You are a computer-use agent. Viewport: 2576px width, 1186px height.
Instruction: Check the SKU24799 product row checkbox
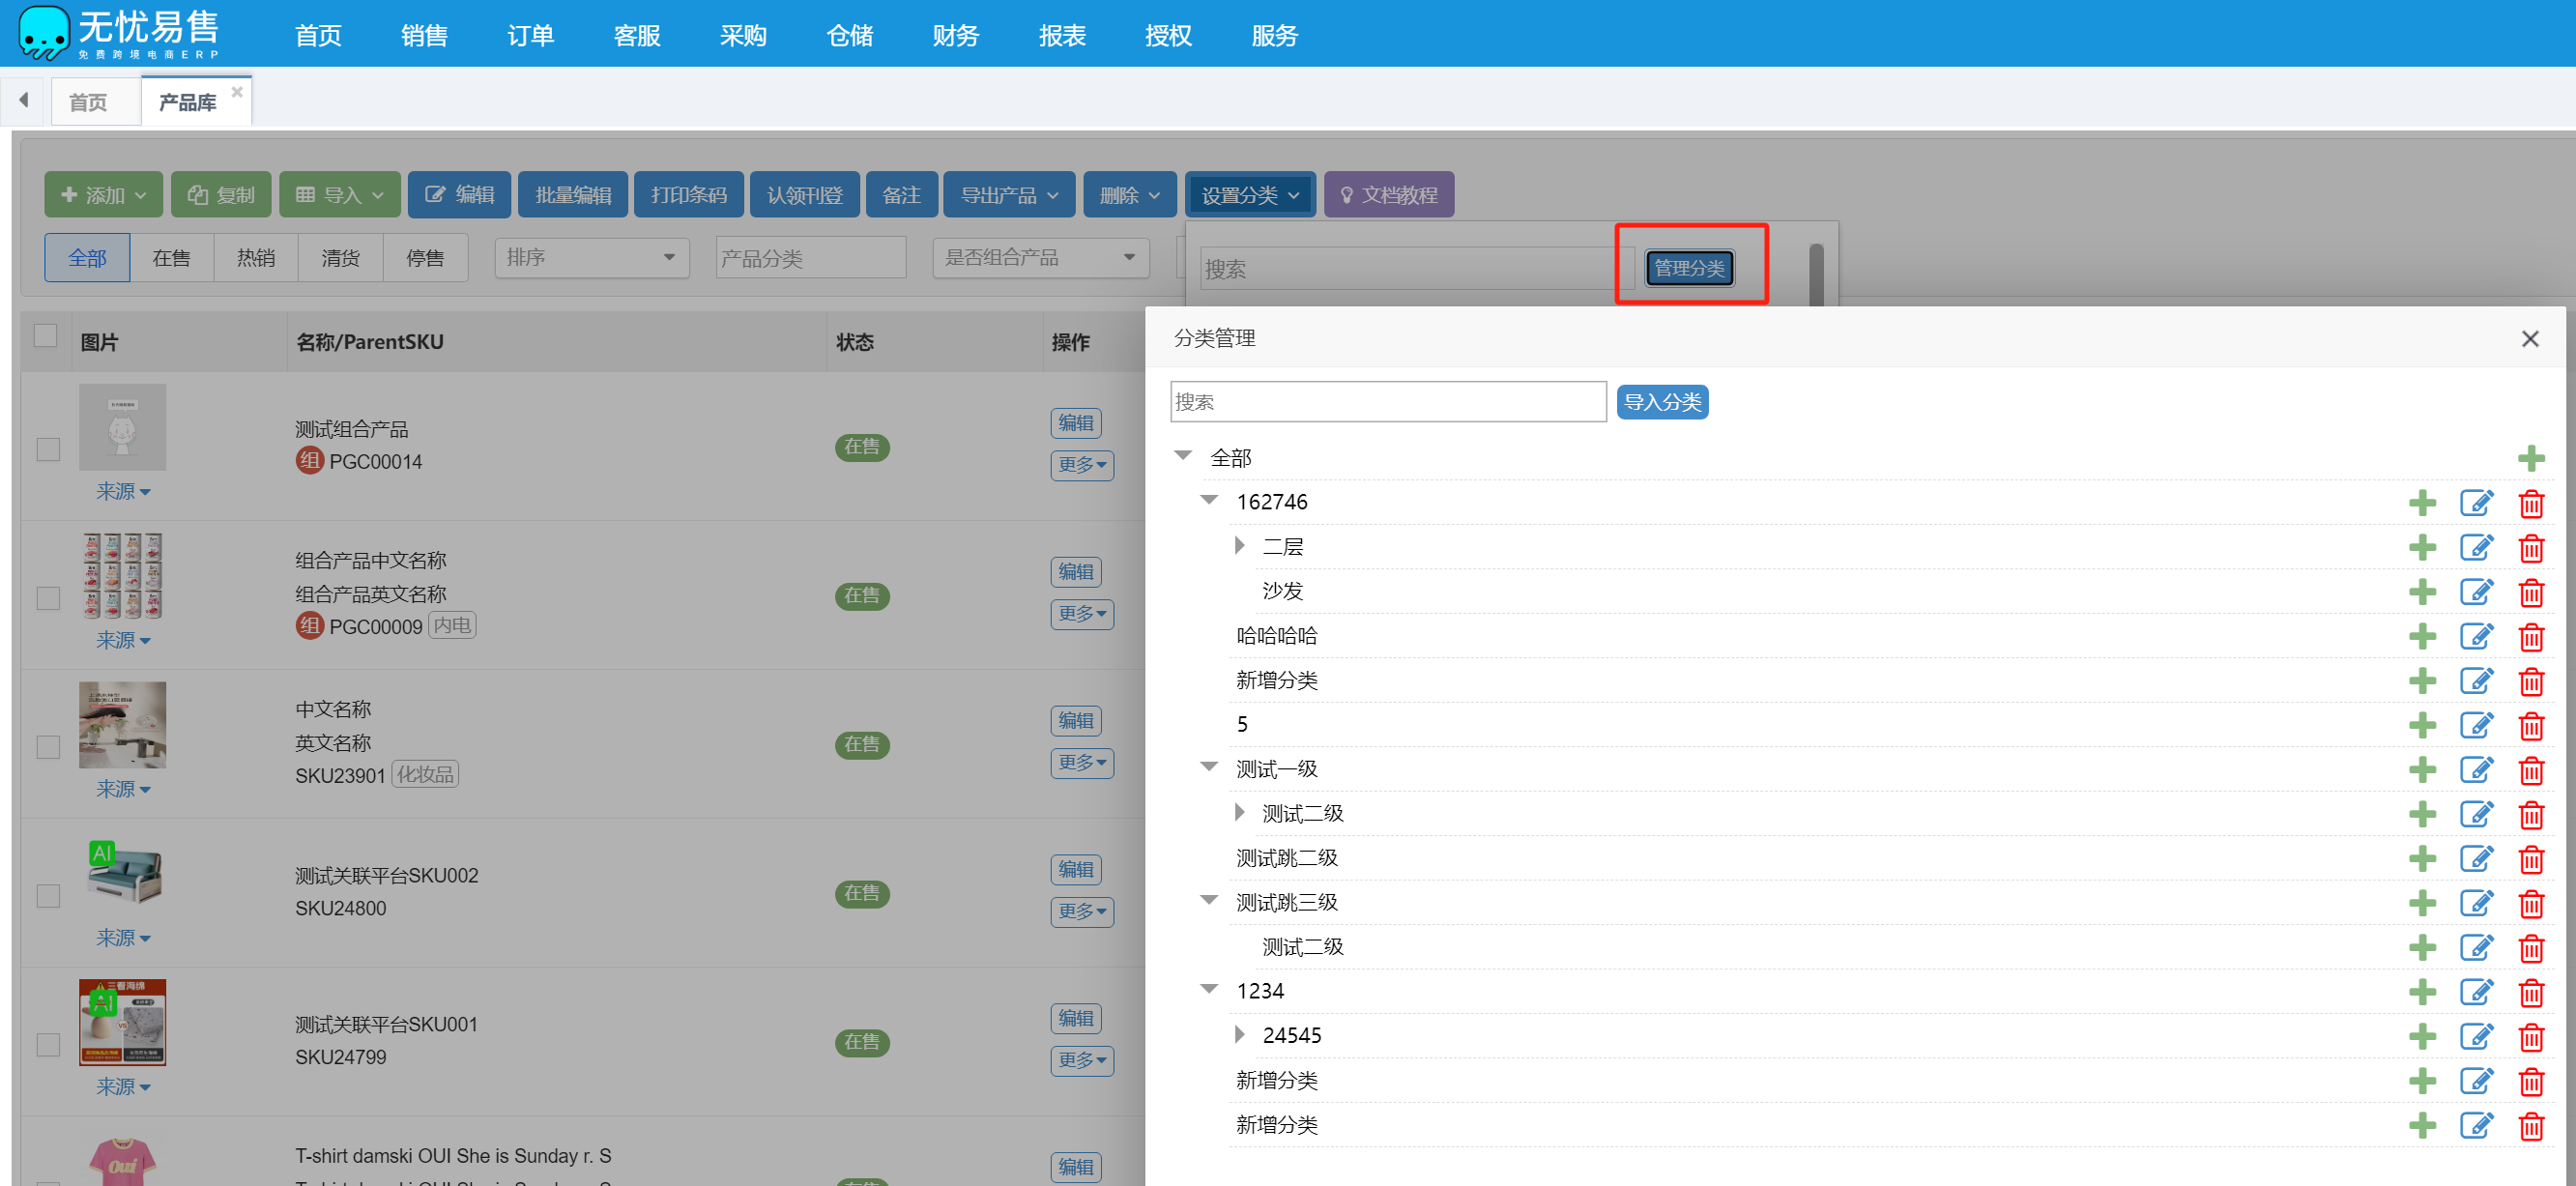48,1044
